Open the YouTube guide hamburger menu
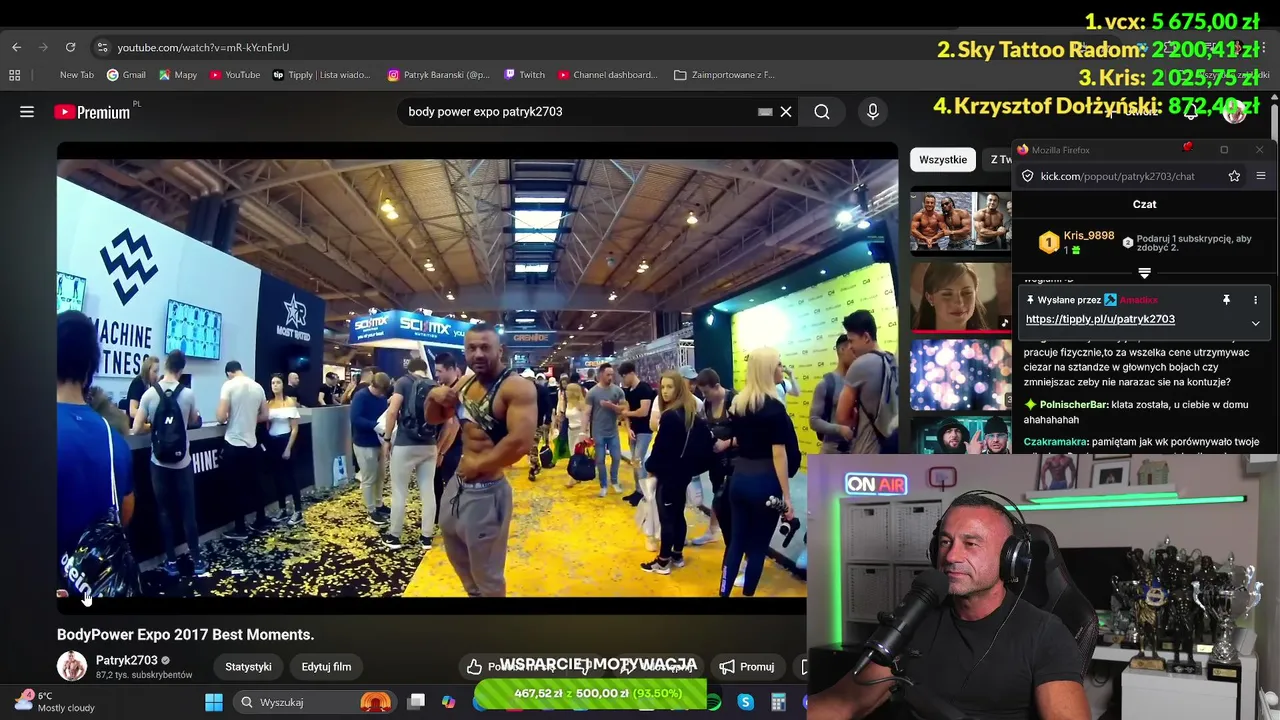 pos(27,112)
